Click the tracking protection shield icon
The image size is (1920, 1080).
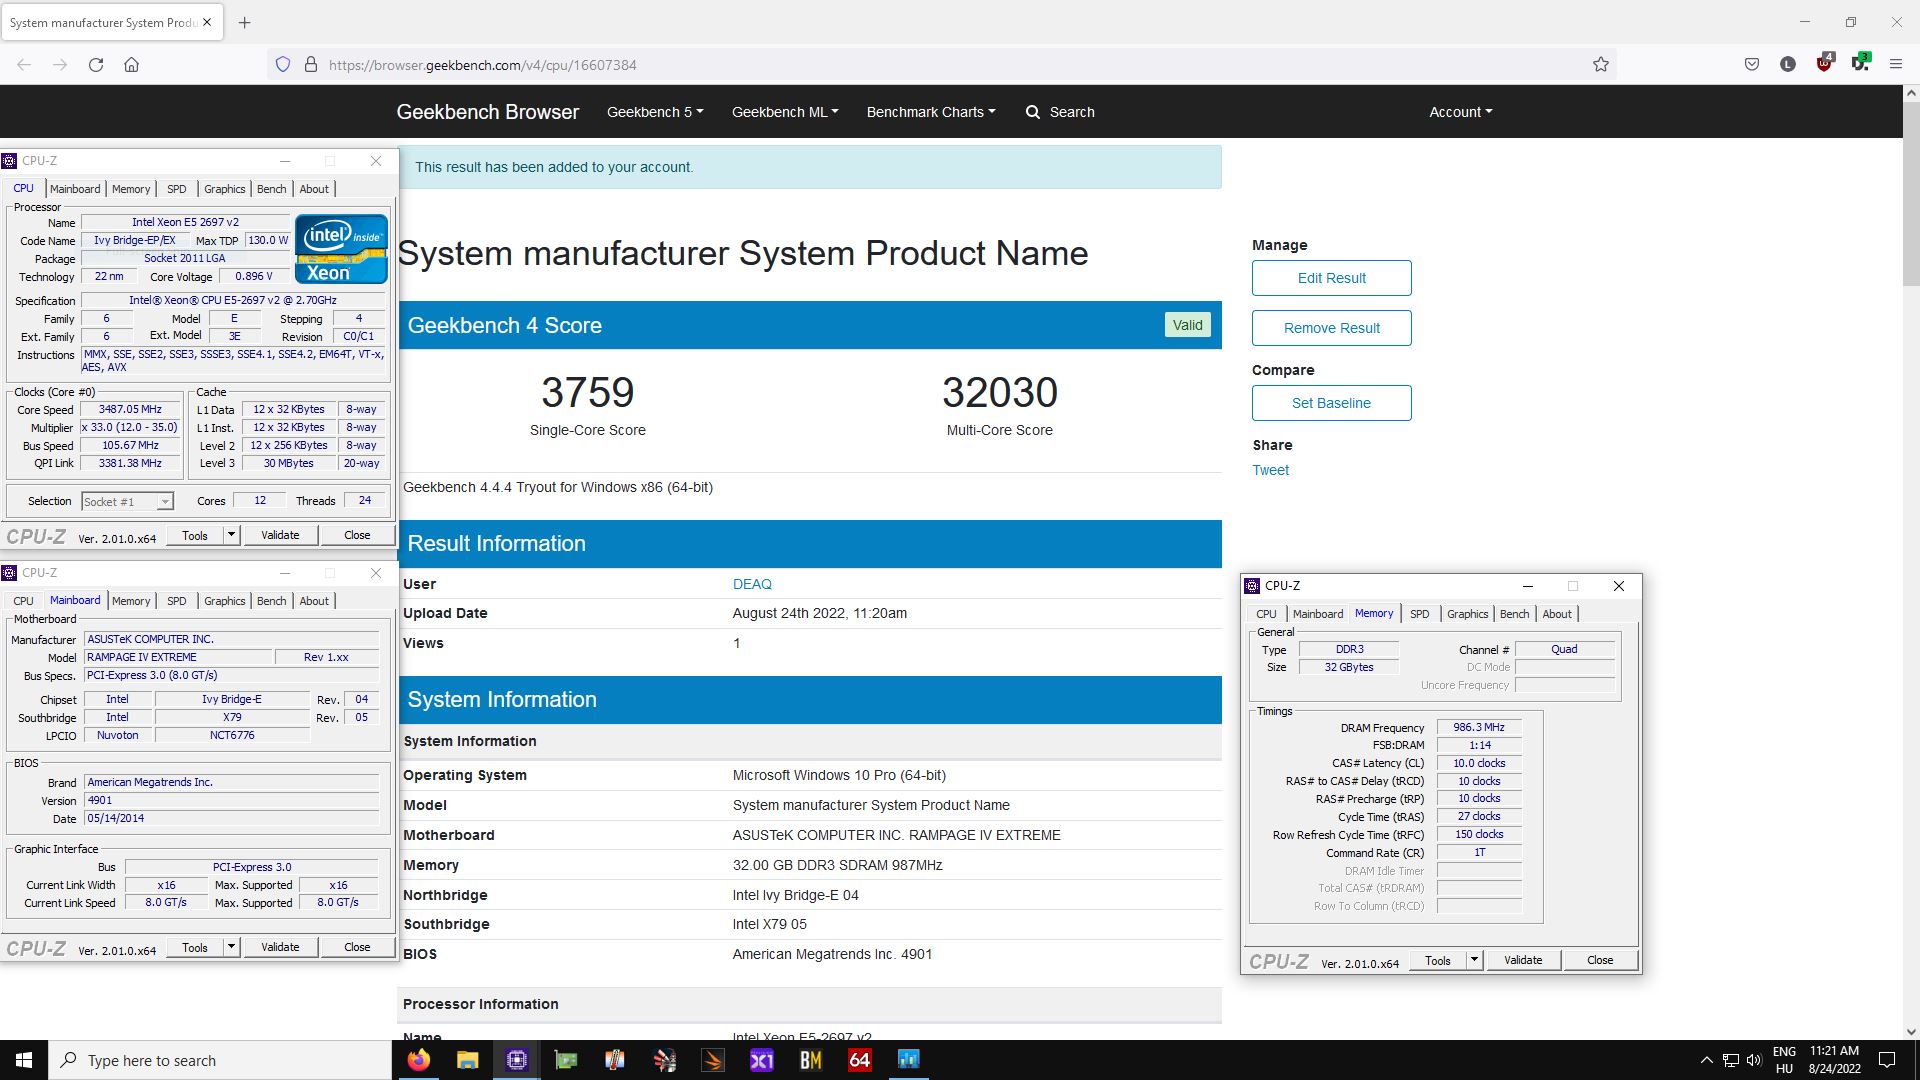[283, 64]
